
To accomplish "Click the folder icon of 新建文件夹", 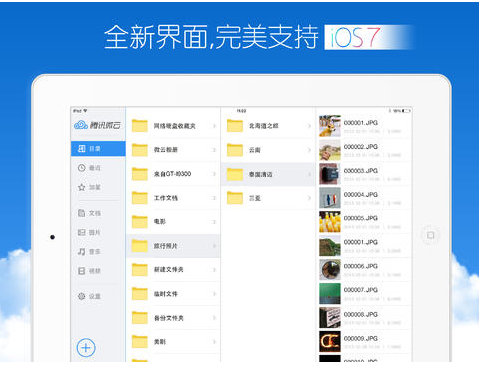I will pos(140,270).
